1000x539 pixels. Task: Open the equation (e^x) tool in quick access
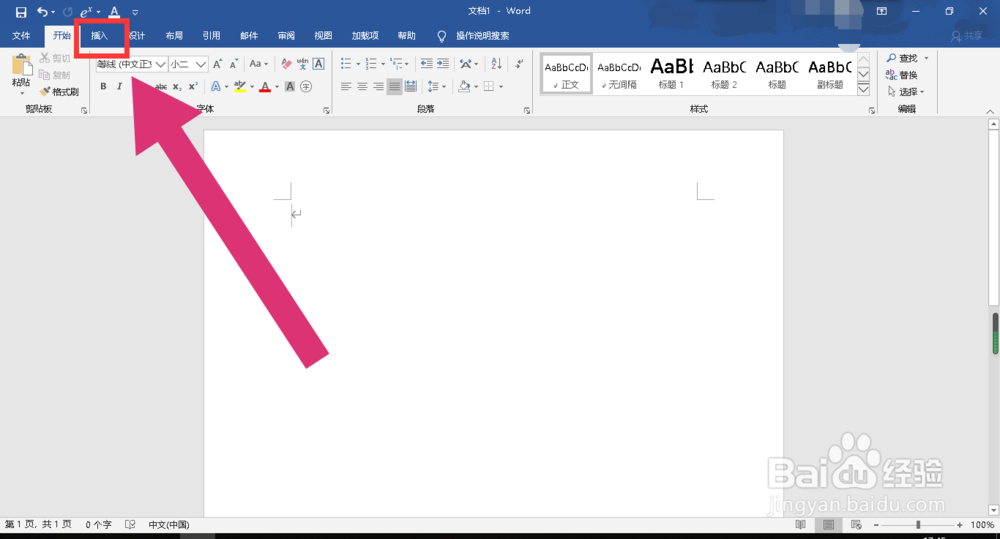[87, 11]
